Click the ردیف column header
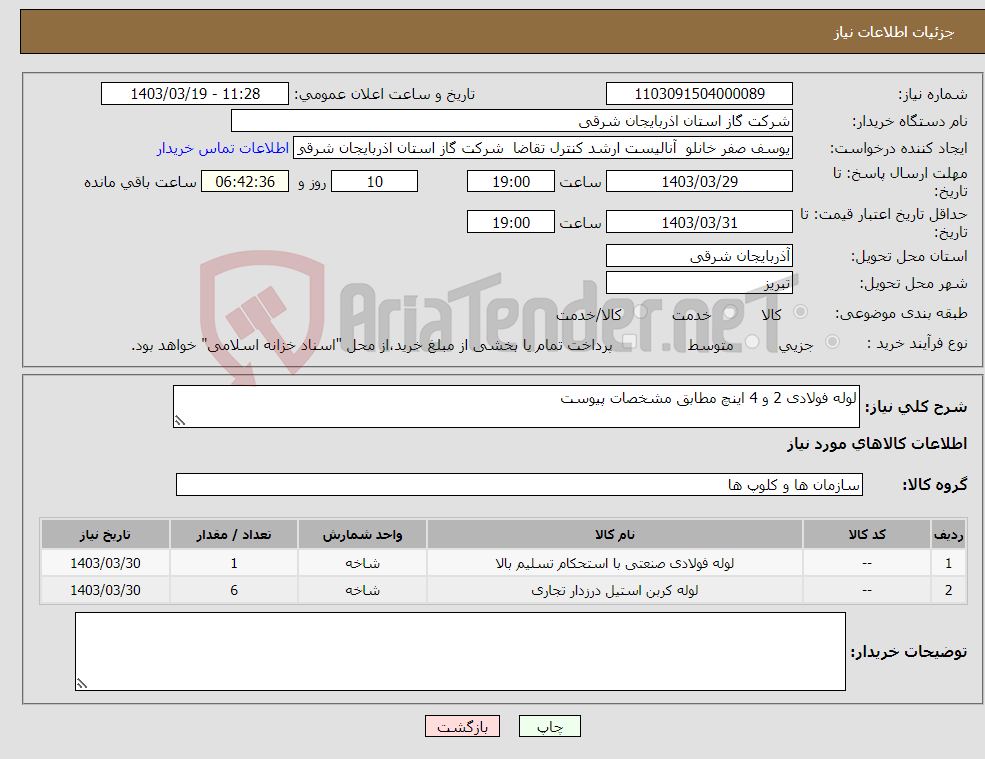This screenshot has height=759, width=985. (x=949, y=535)
